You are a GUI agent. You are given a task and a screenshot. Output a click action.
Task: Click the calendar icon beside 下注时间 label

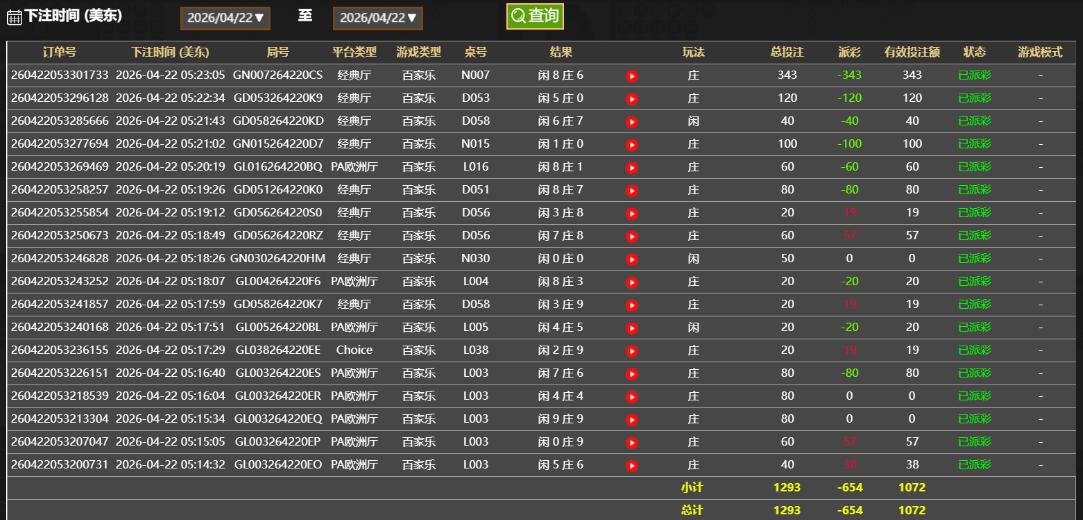tap(14, 17)
